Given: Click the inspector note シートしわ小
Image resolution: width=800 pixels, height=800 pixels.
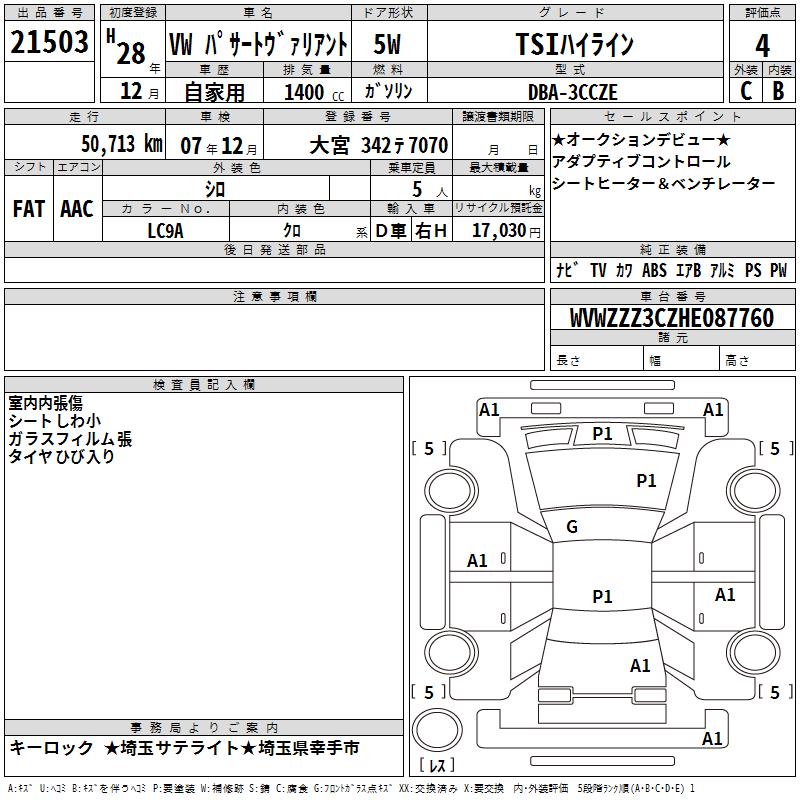Looking at the screenshot, I should [x=55, y=421].
